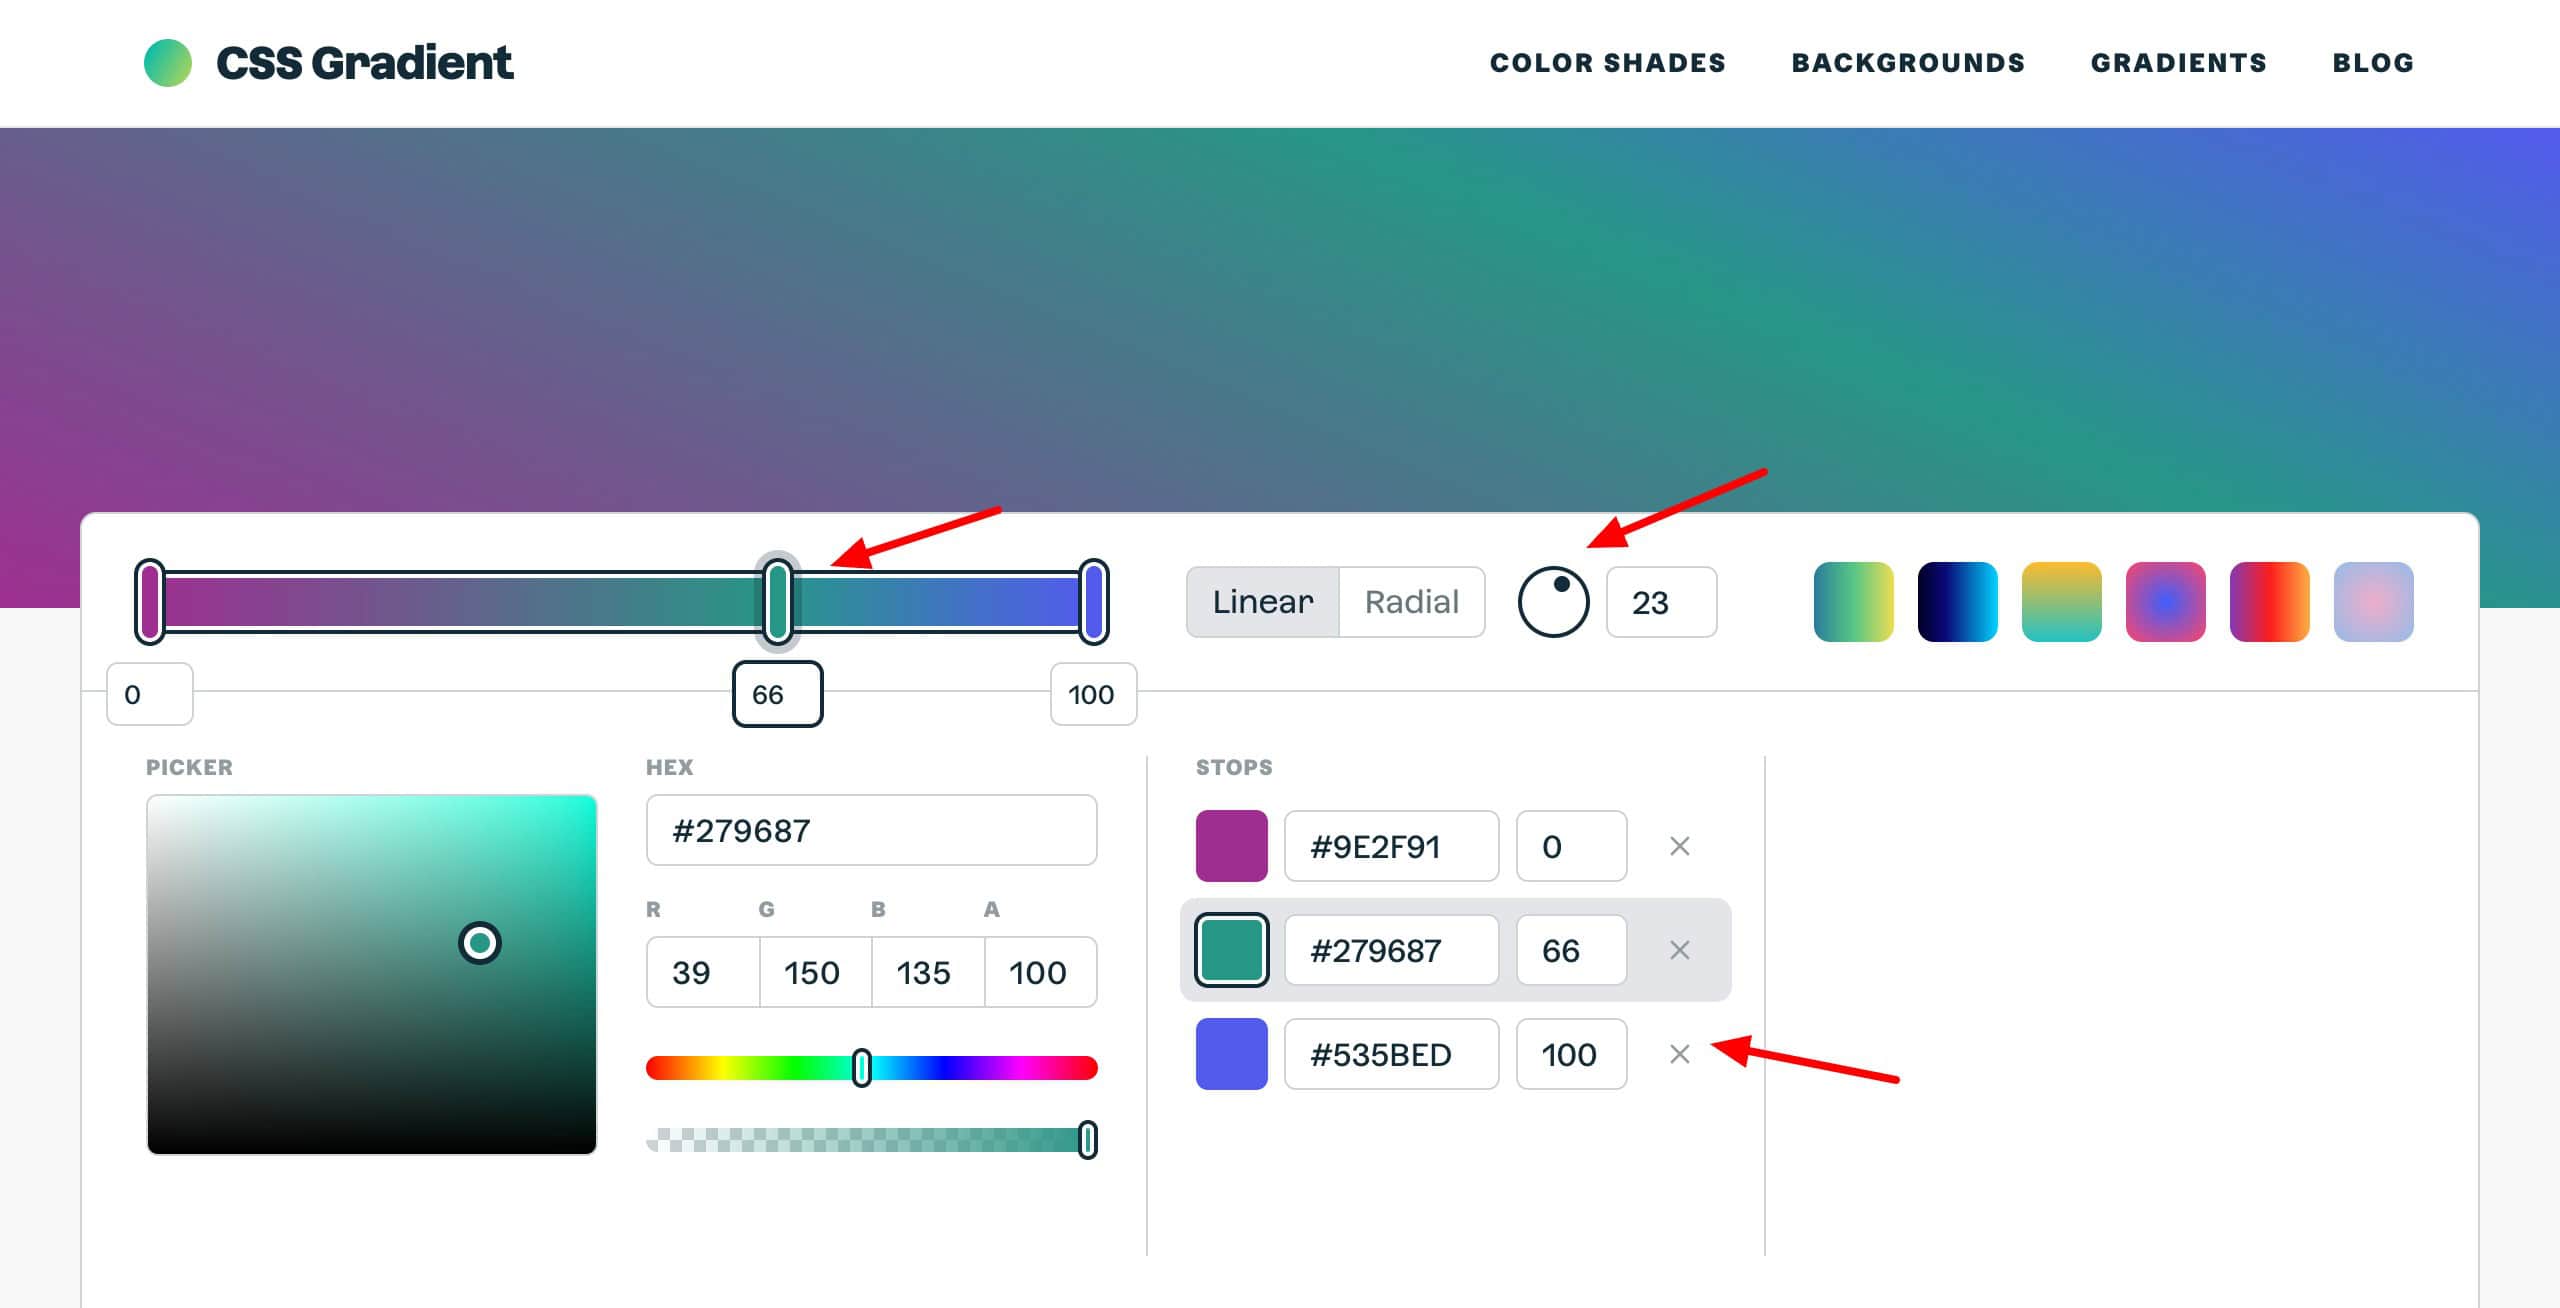Open the Color Shades page

point(1607,63)
